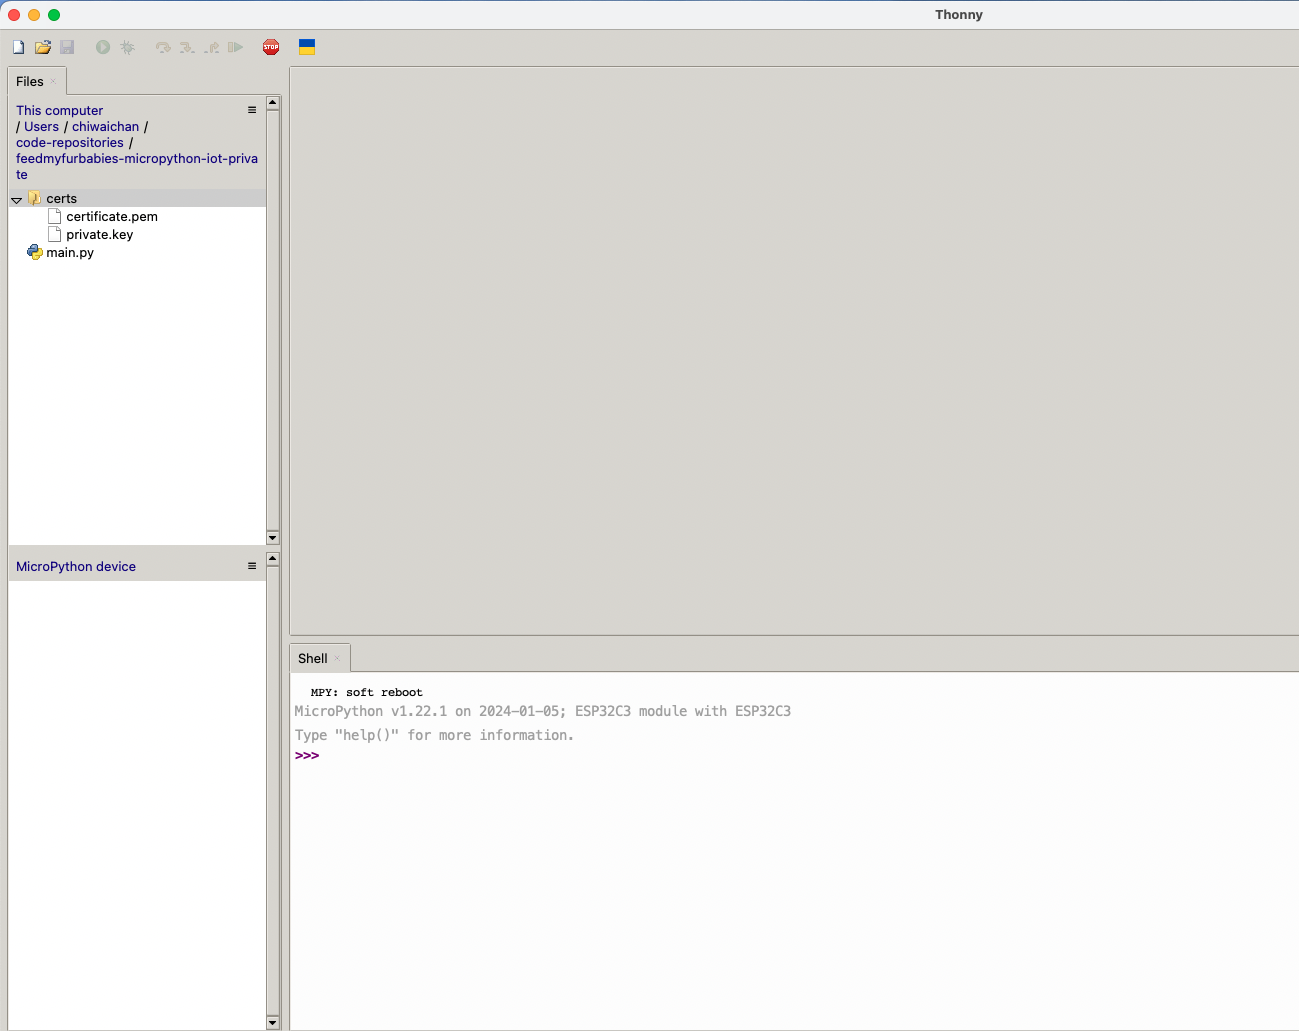
Task: Click the Save floppy disk icon
Action: click(x=67, y=47)
